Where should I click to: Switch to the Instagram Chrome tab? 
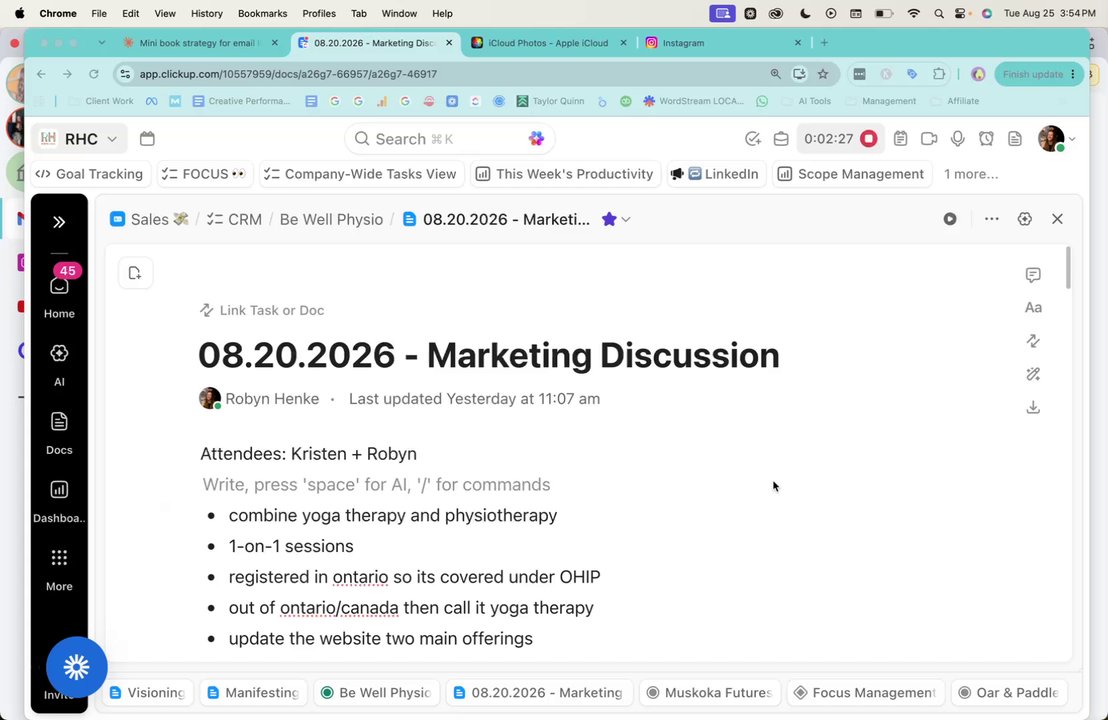[x=724, y=42]
